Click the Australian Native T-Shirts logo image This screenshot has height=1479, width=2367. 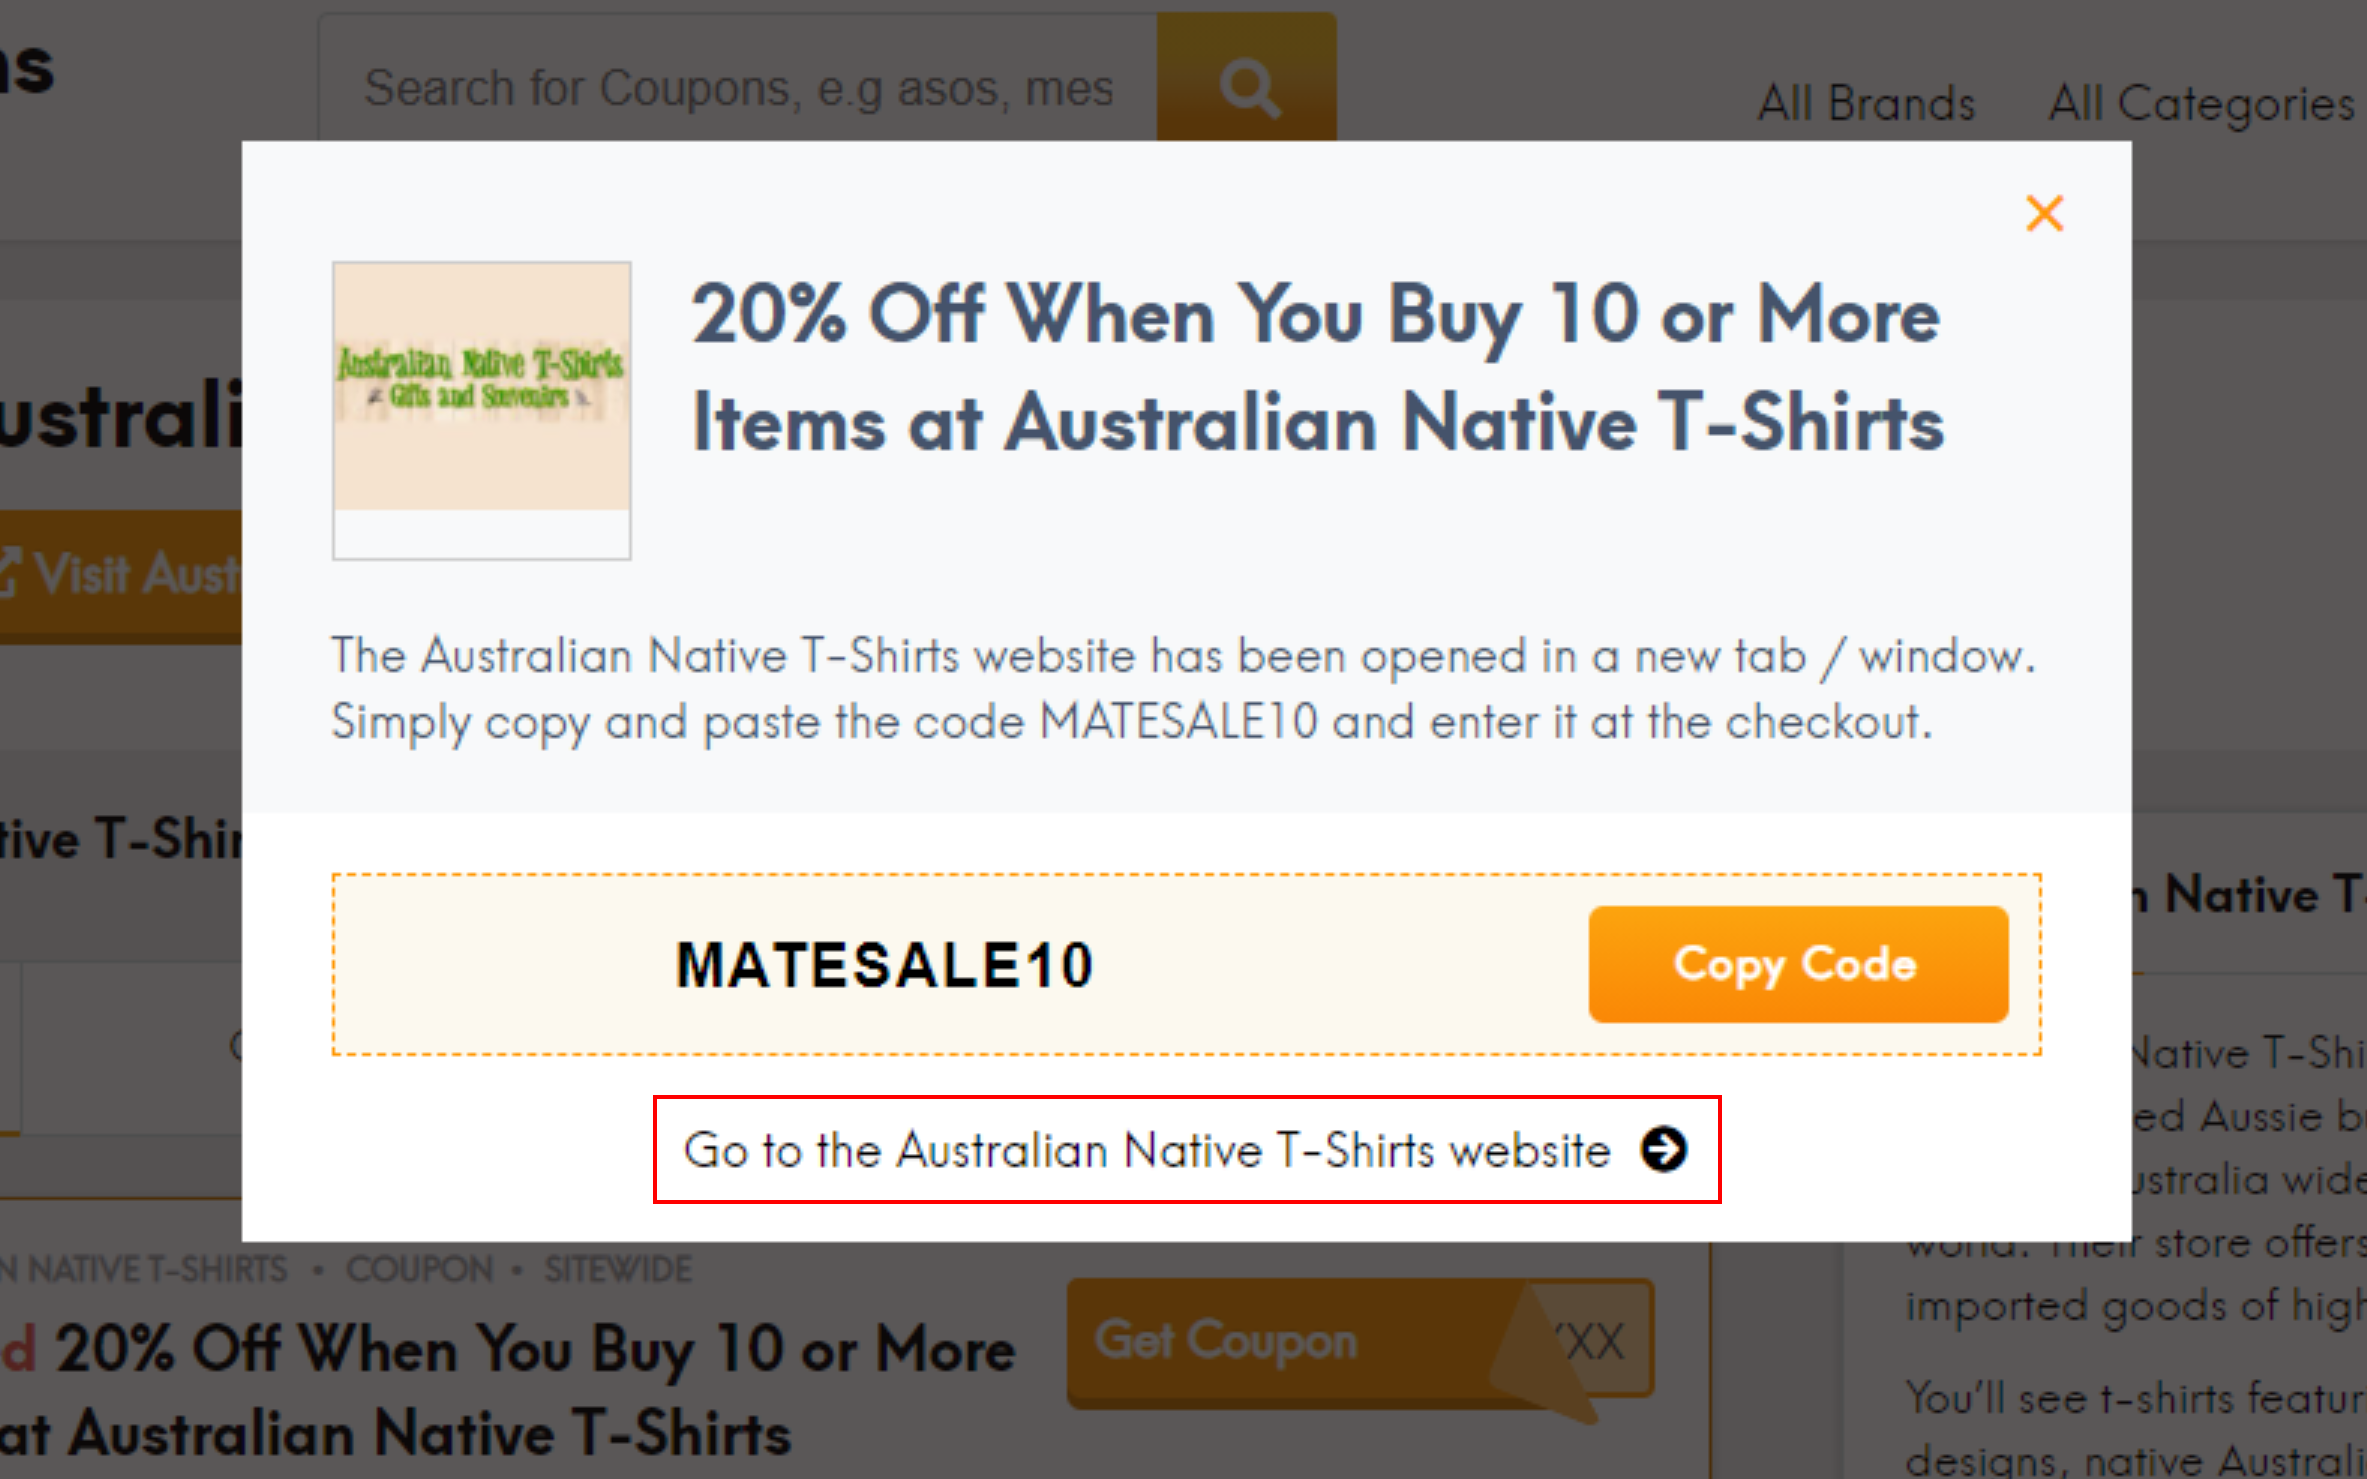click(x=482, y=408)
